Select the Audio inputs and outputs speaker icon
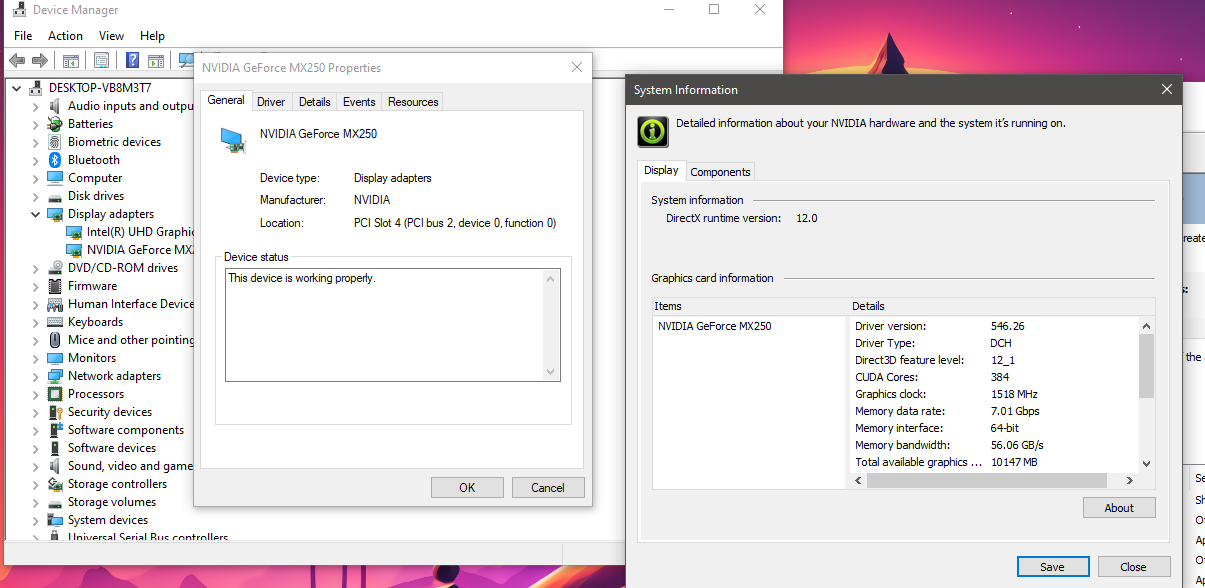Image resolution: width=1205 pixels, height=588 pixels. pos(55,106)
